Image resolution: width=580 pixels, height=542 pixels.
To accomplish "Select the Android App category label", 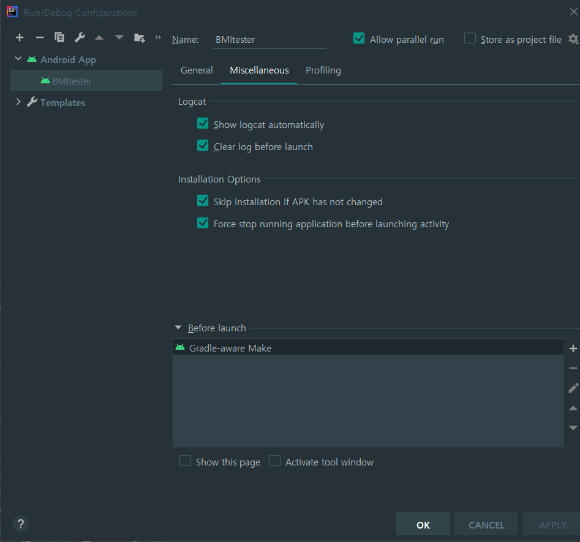I will click(x=68, y=60).
